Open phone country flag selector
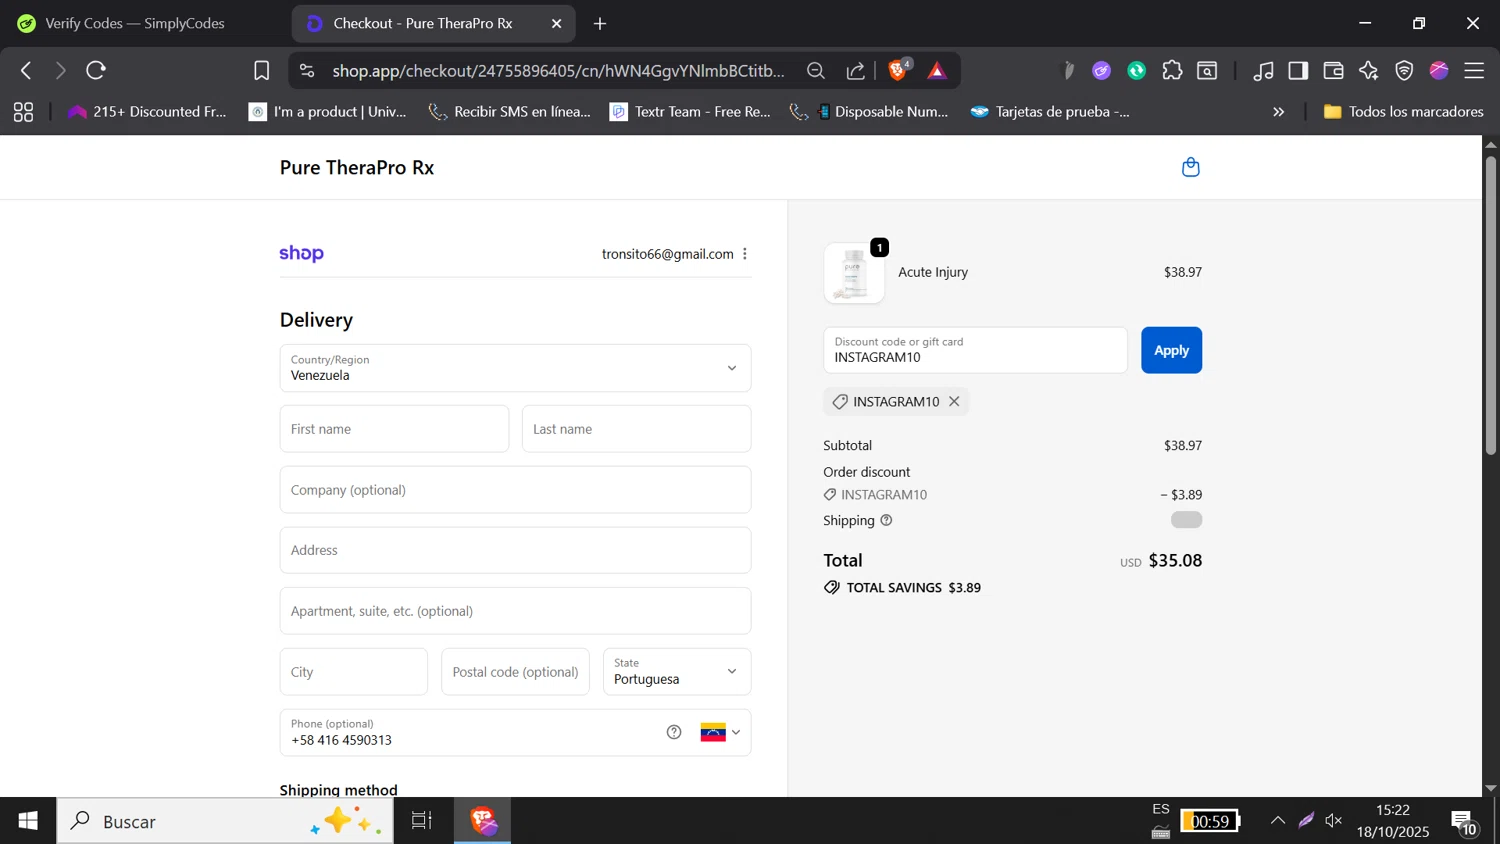1500x844 pixels. point(721,732)
